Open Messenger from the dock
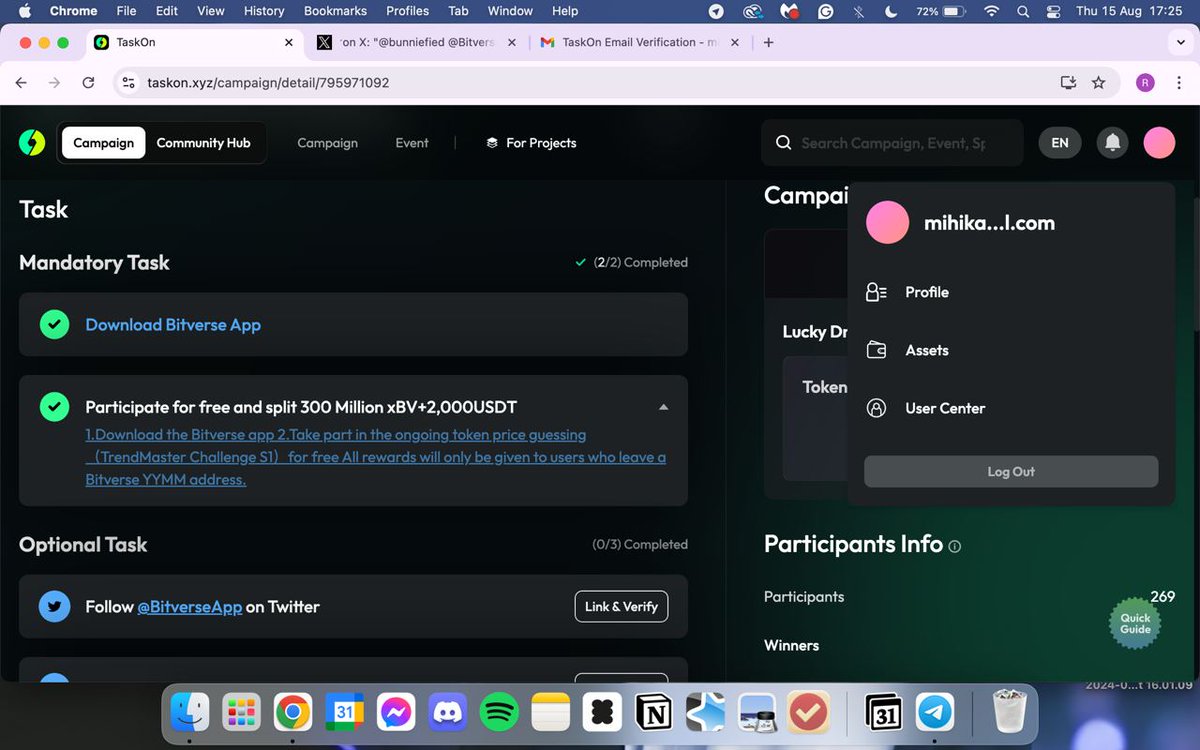This screenshot has height=750, width=1200. (396, 713)
